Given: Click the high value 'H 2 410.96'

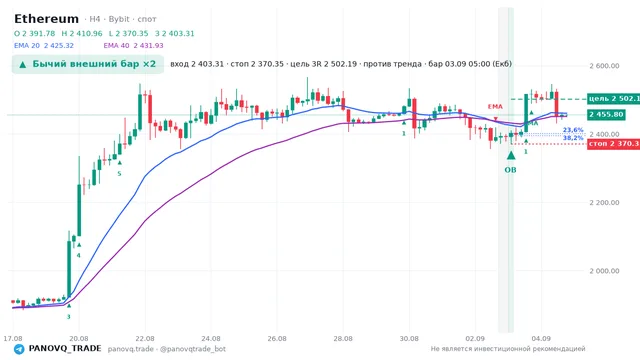Looking at the screenshot, I should 82,33.
